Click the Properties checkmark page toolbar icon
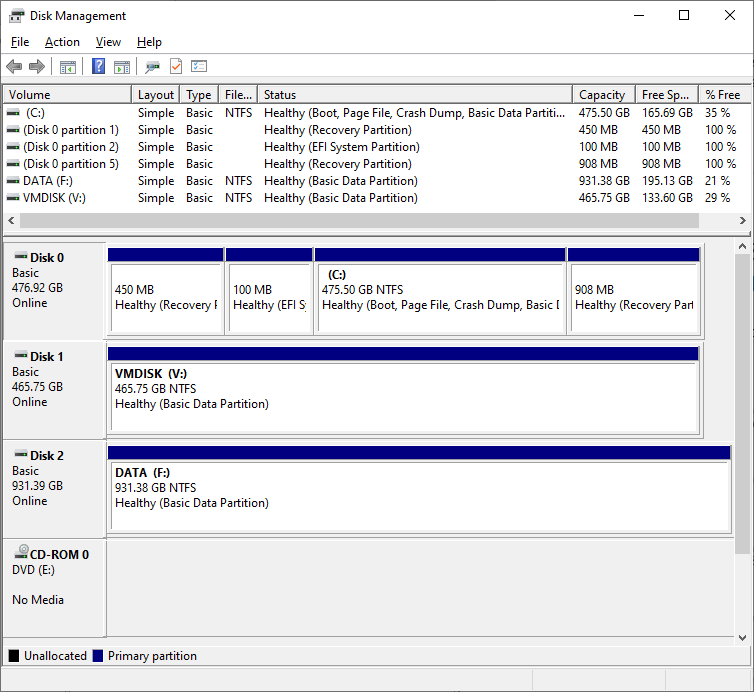 (x=176, y=66)
